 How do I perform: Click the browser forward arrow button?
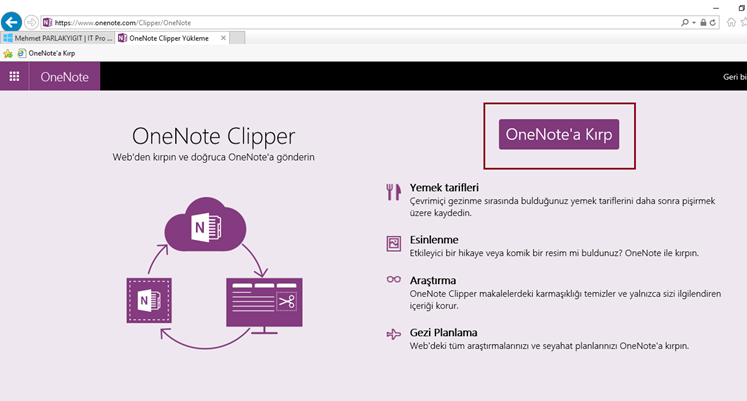(33, 21)
